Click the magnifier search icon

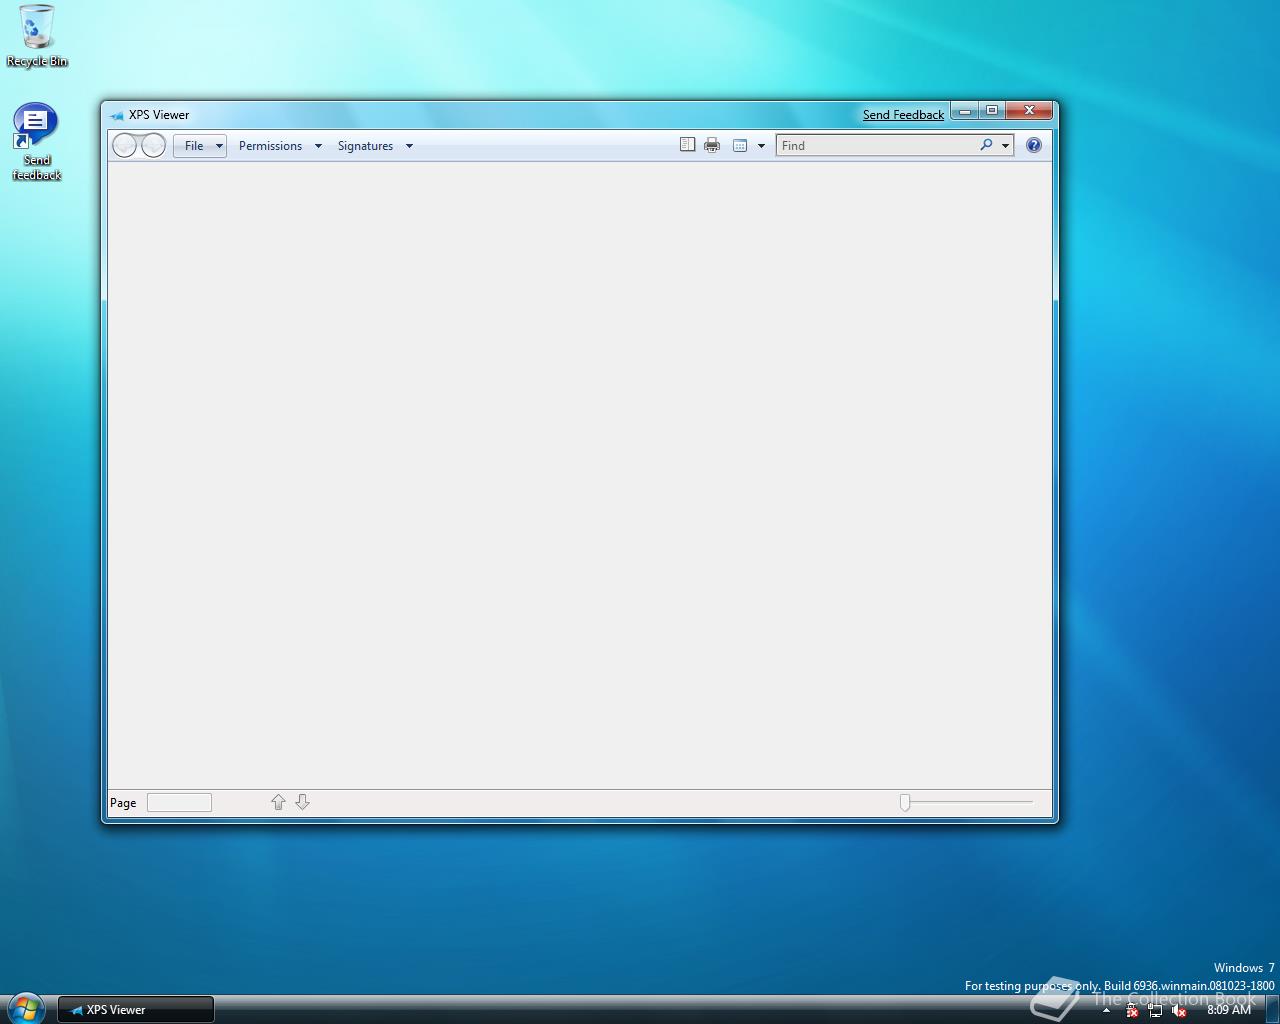pos(986,145)
